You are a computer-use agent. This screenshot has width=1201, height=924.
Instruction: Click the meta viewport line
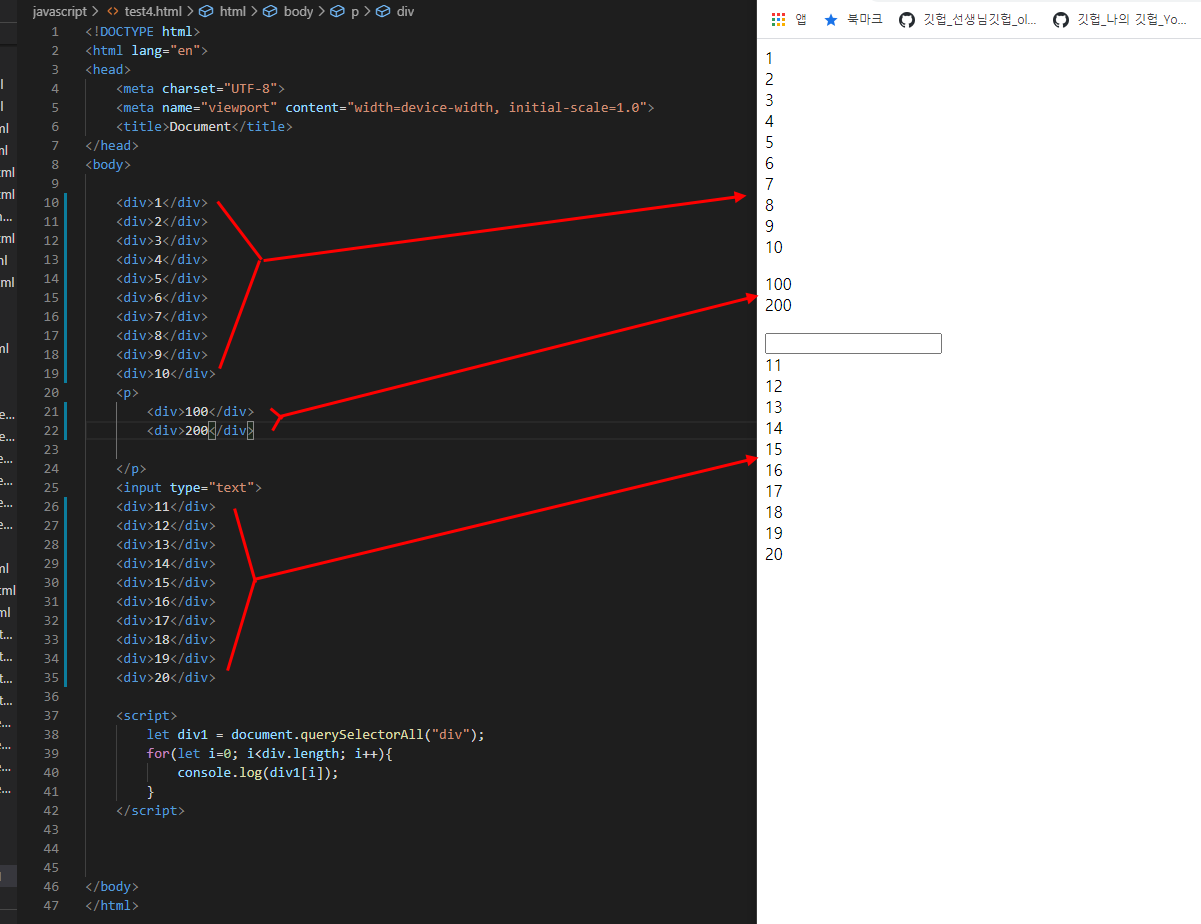(x=385, y=107)
